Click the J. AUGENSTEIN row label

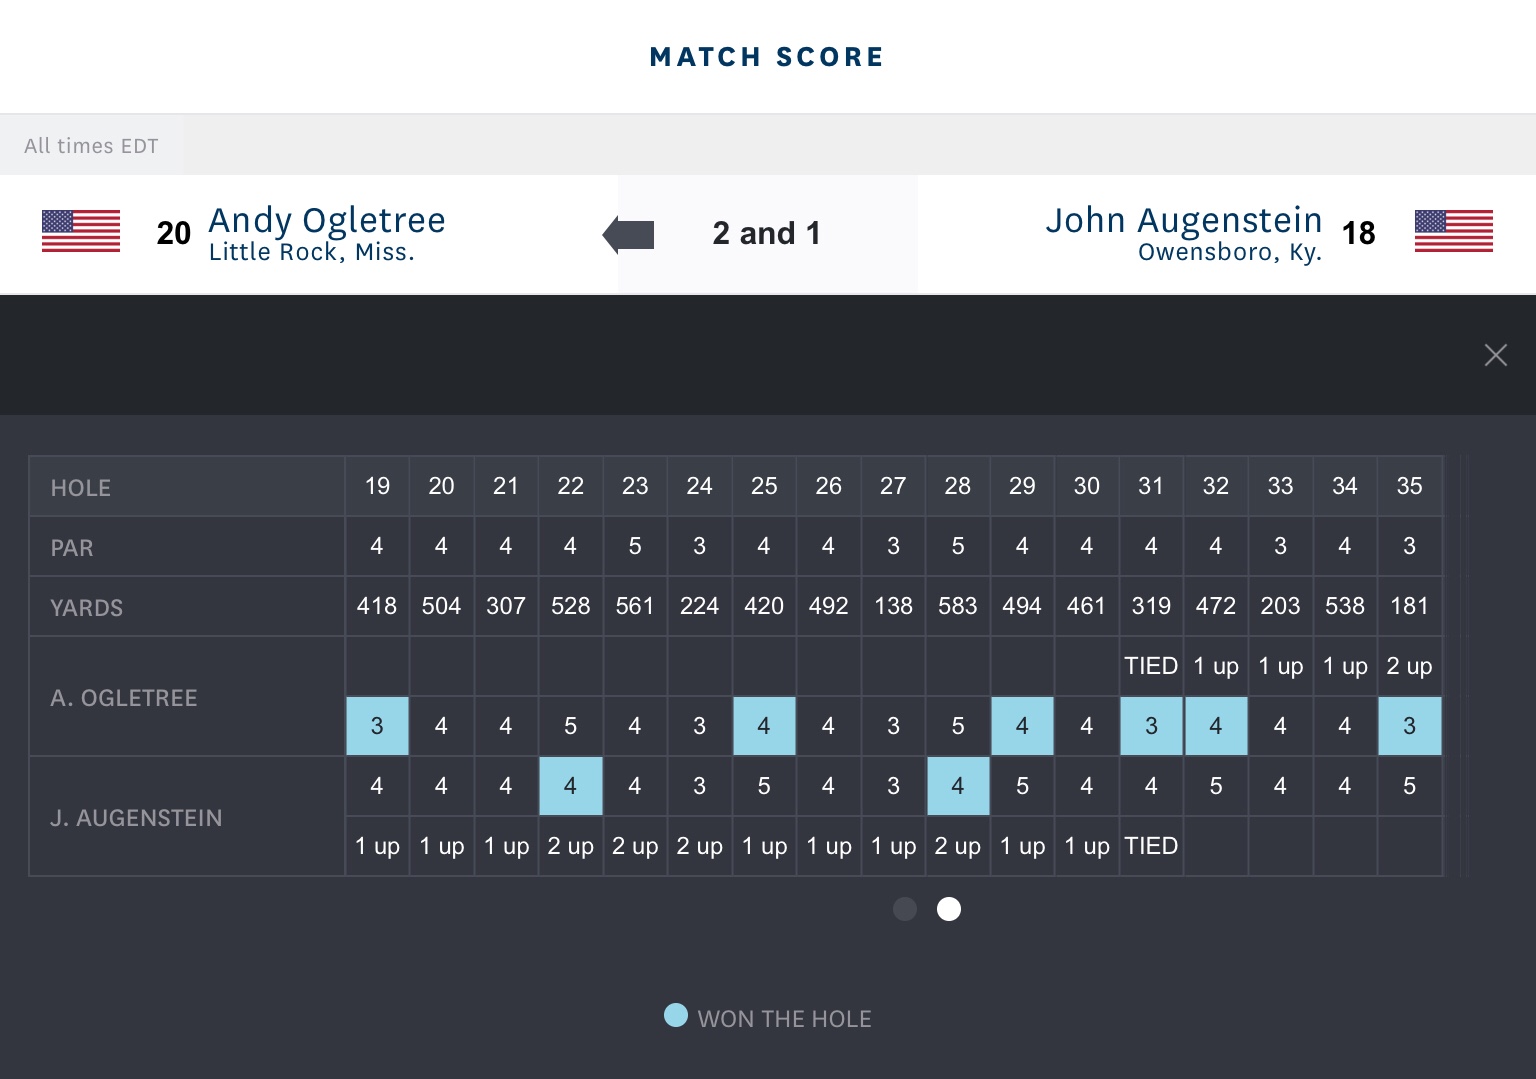pyautogui.click(x=136, y=818)
